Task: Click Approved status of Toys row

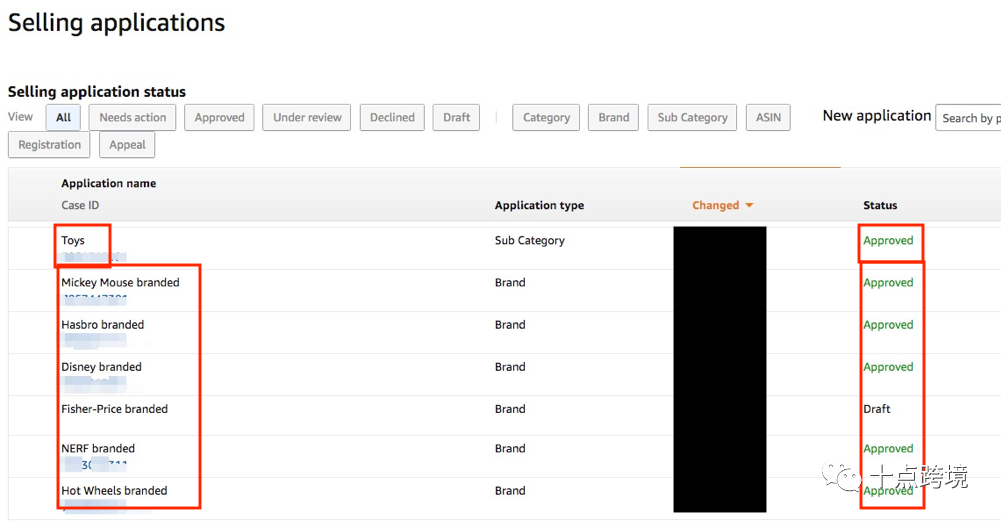Action: pos(888,241)
